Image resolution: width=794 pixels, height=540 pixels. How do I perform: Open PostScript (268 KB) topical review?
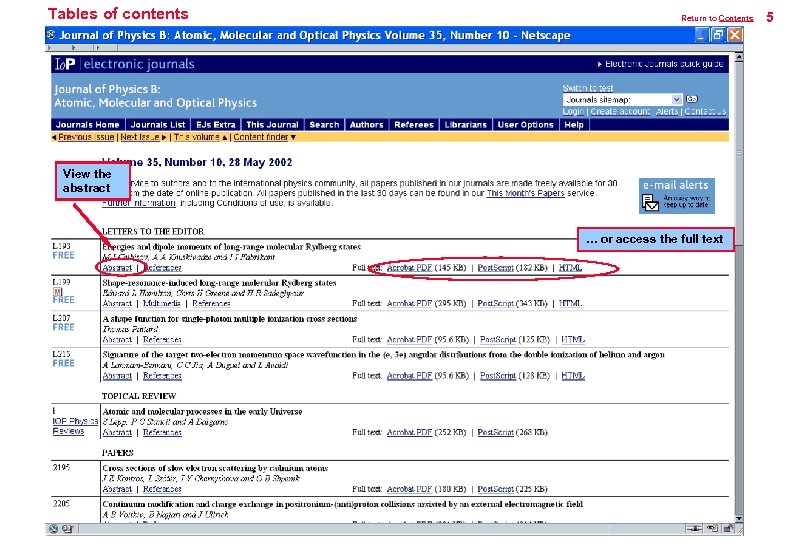pyautogui.click(x=495, y=432)
